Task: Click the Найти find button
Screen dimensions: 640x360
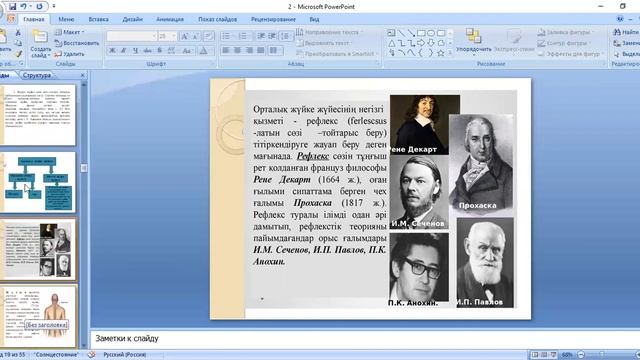Action: tap(626, 32)
